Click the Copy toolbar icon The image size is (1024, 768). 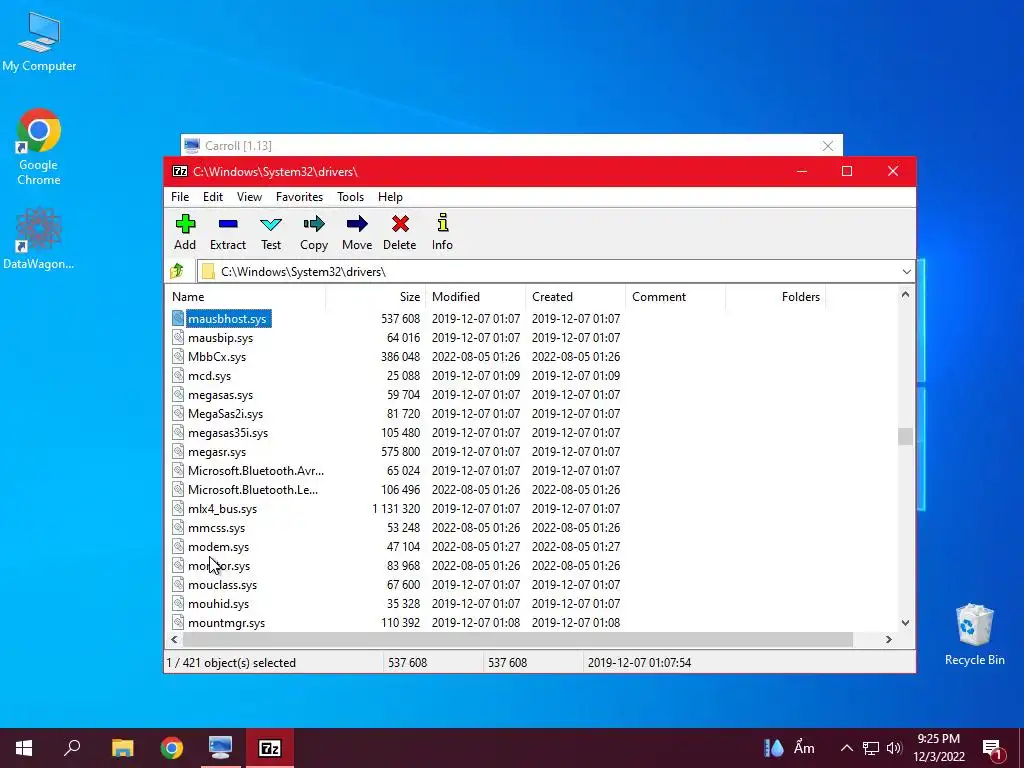pyautogui.click(x=313, y=232)
